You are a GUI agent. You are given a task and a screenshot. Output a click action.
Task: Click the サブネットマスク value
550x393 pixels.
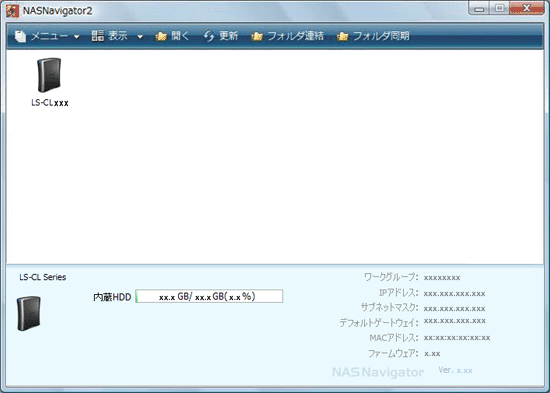click(454, 308)
